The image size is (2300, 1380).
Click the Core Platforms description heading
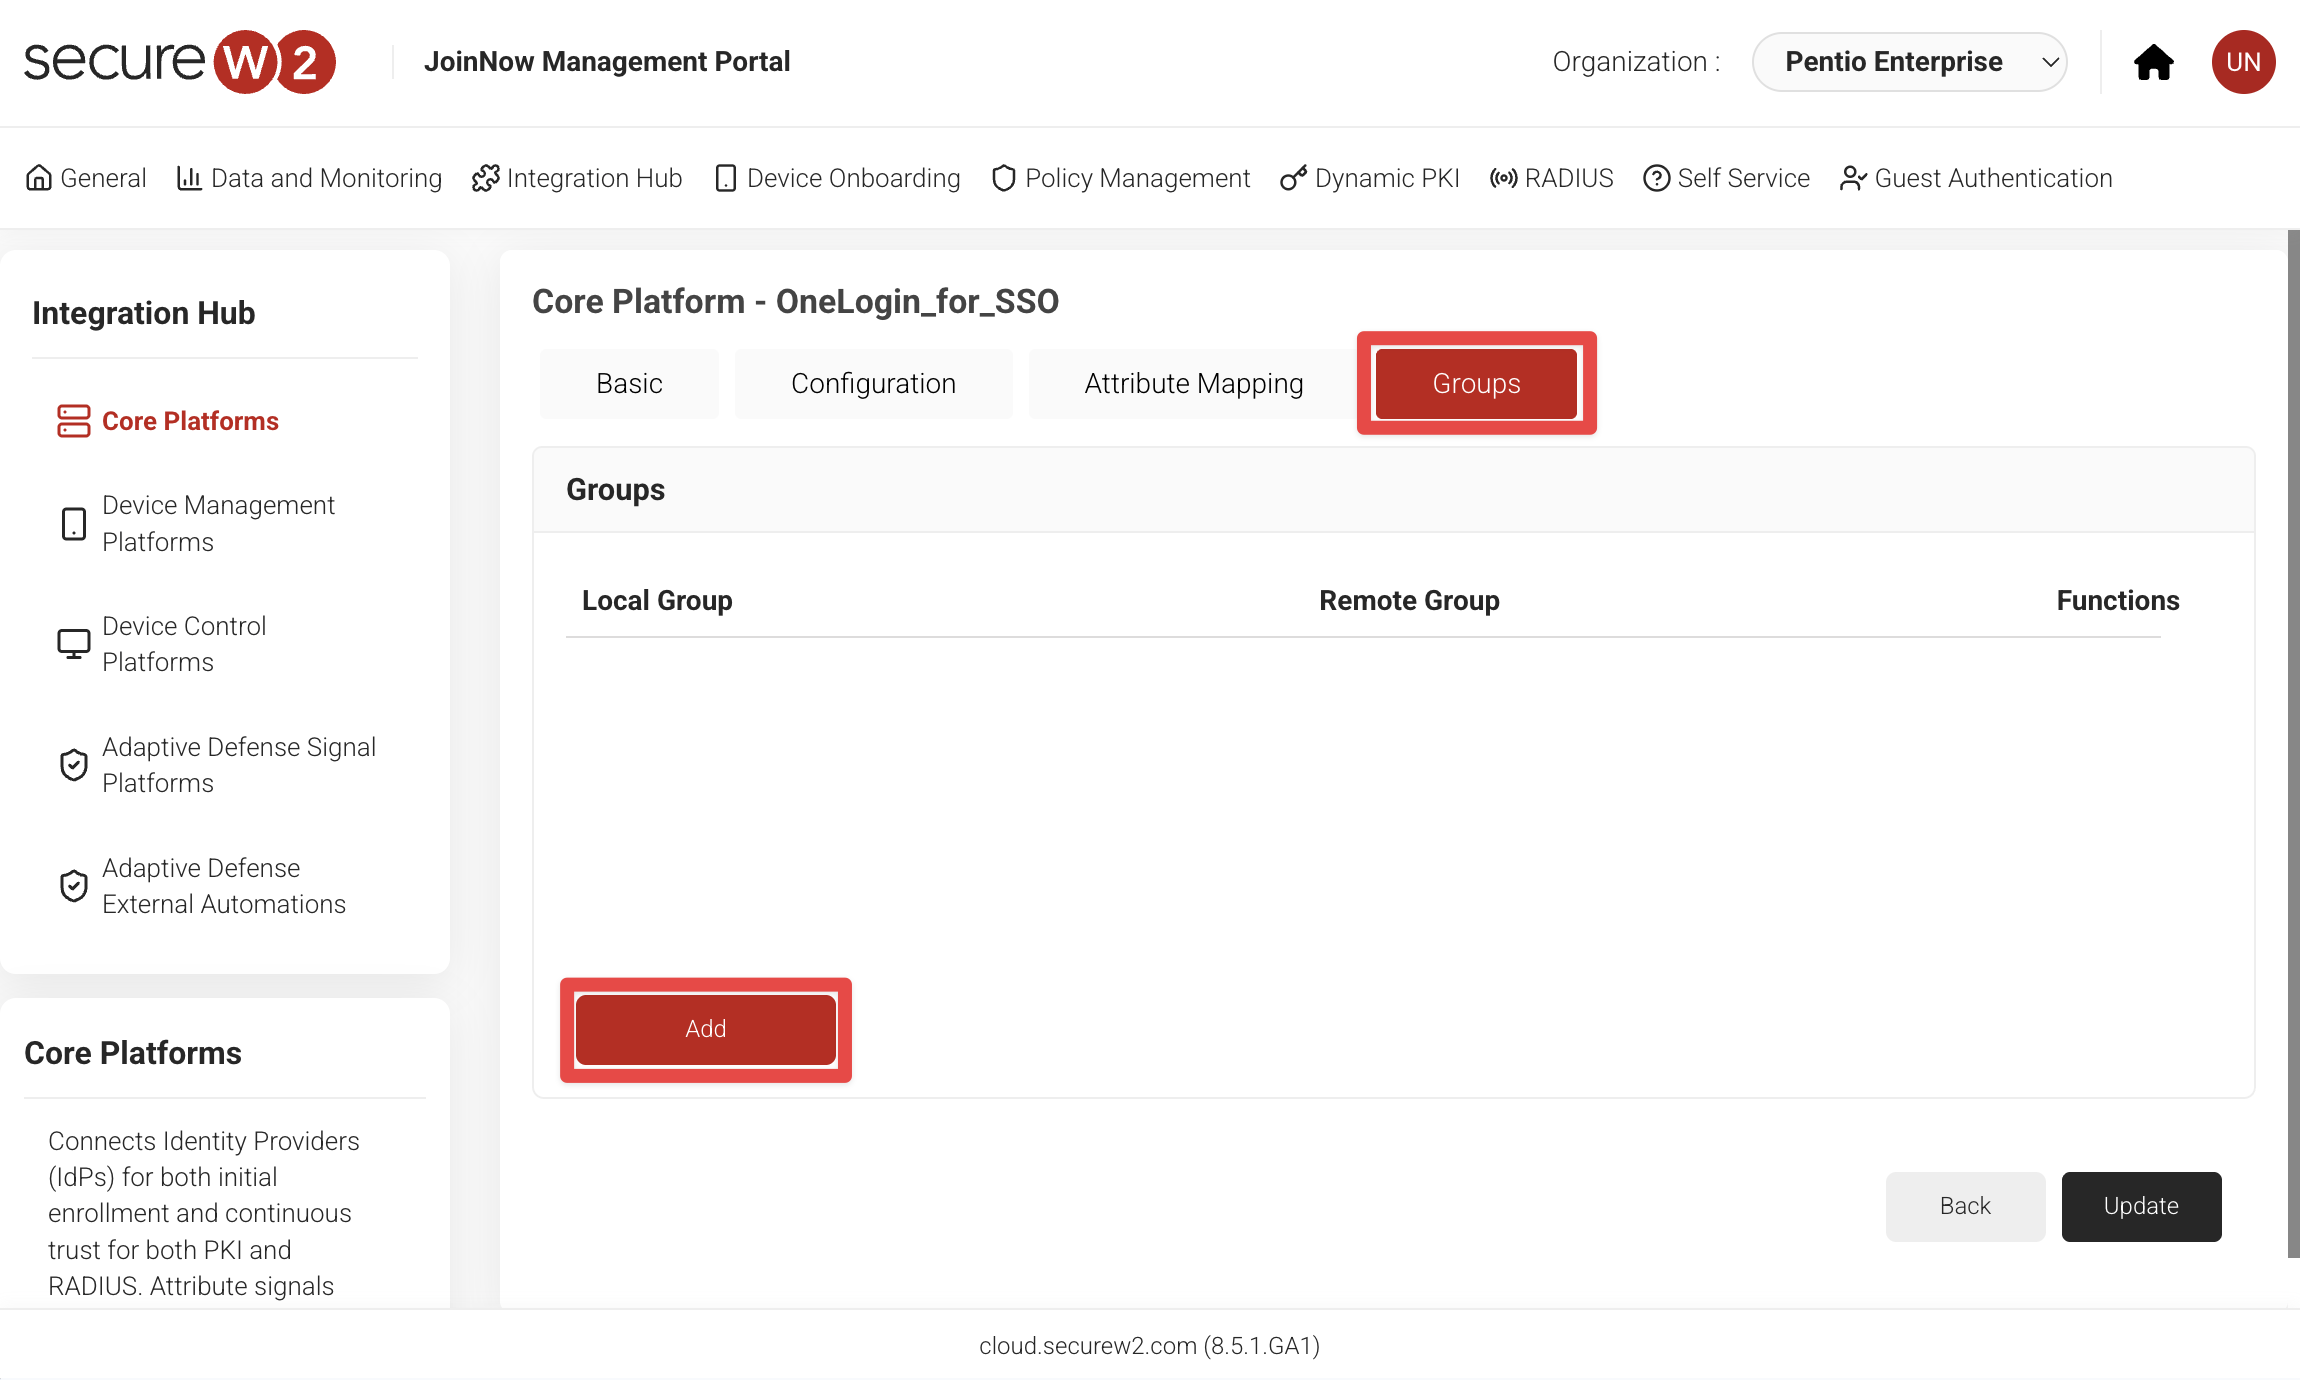tap(132, 1053)
